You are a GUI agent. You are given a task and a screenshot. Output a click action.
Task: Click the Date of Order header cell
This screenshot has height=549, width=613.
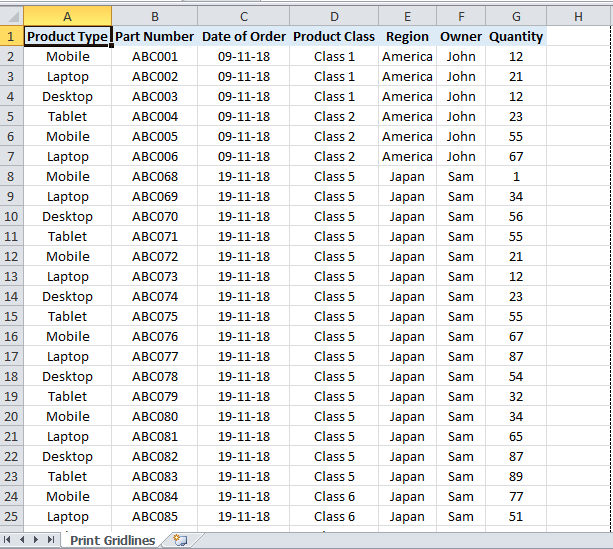click(x=244, y=36)
